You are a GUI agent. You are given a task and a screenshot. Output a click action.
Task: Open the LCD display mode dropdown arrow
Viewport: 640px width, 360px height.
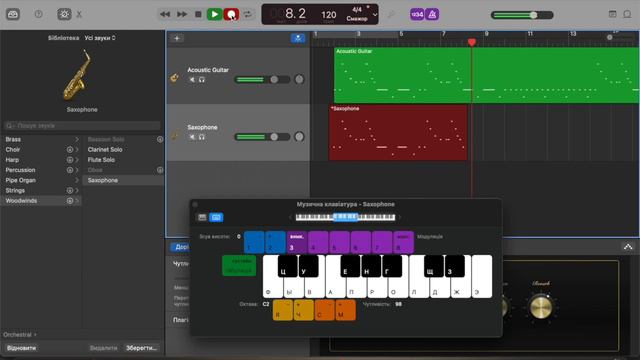(375, 15)
